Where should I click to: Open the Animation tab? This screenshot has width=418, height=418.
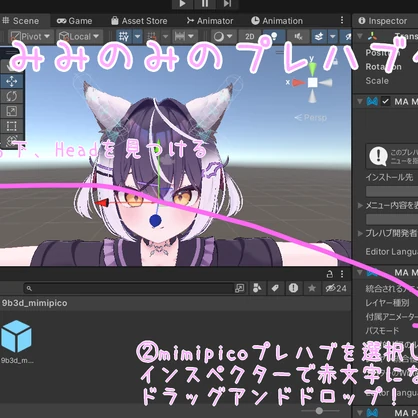(277, 21)
